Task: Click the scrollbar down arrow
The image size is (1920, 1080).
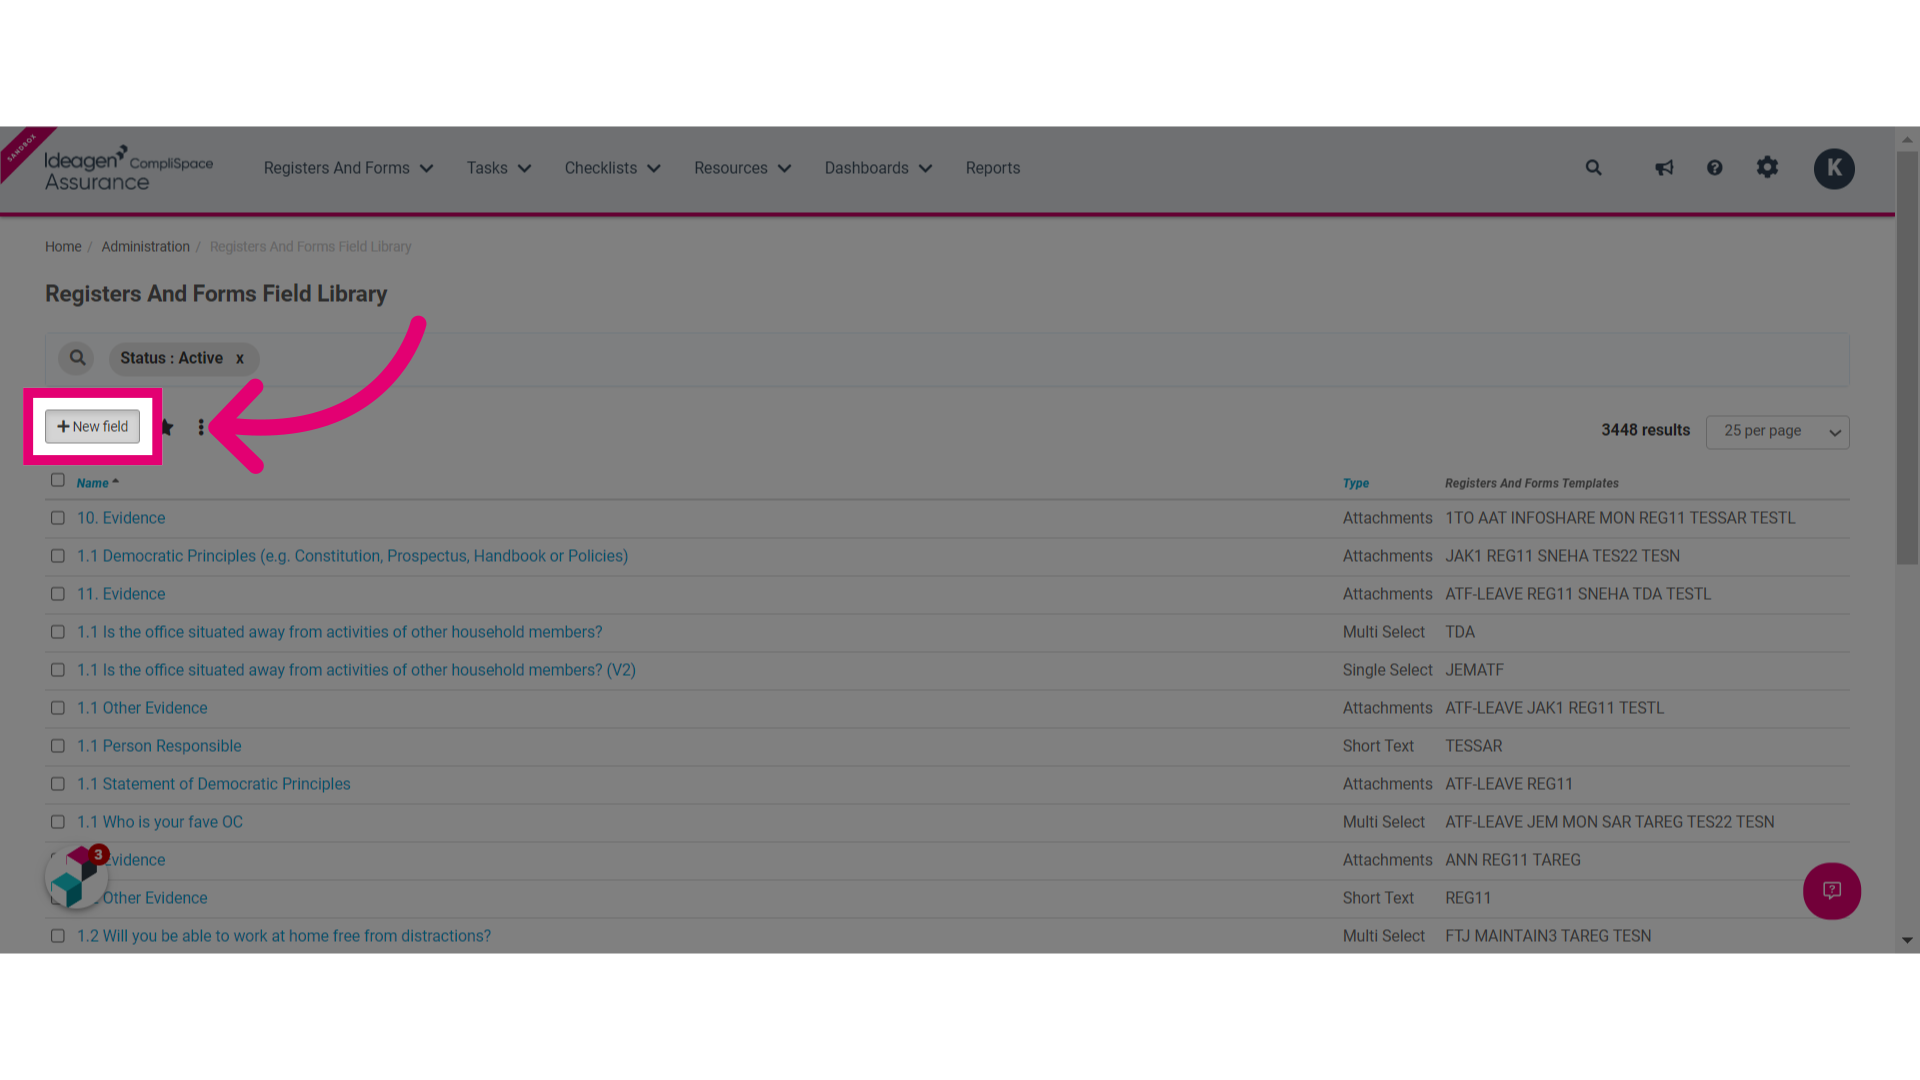Action: (1907, 940)
